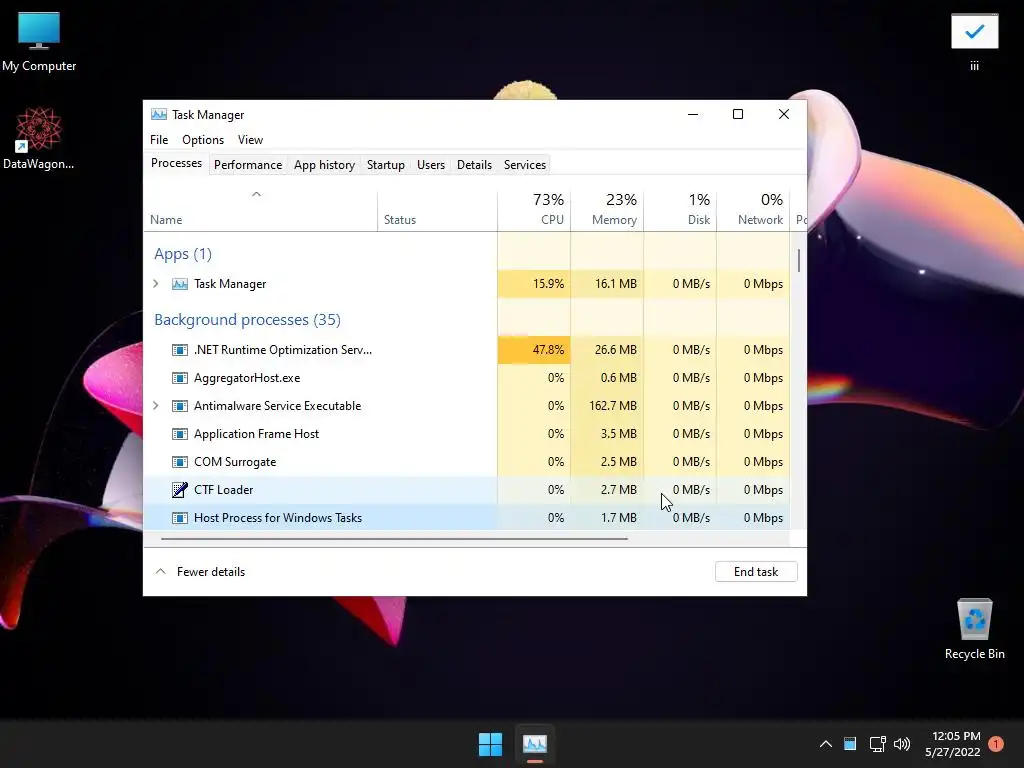
Task: Select the AggregatorHost.exe process row
Action: click(x=467, y=378)
